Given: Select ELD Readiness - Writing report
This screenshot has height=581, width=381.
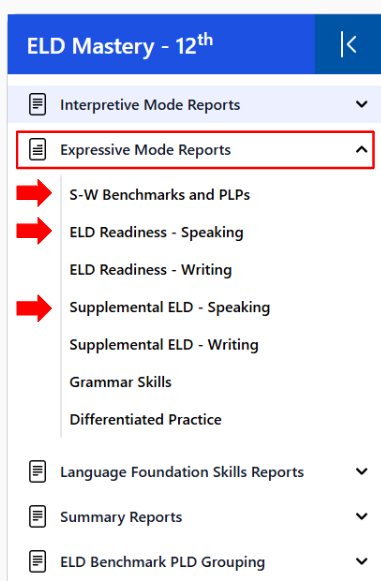Looking at the screenshot, I should pos(151,270).
